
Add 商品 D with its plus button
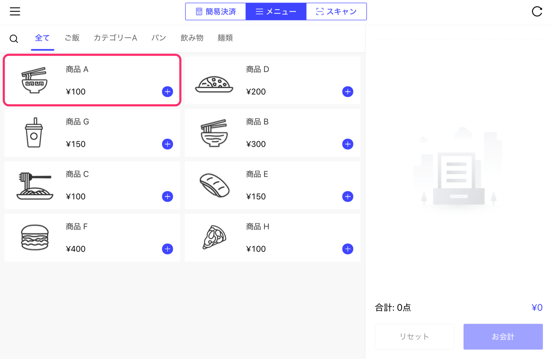[347, 92]
